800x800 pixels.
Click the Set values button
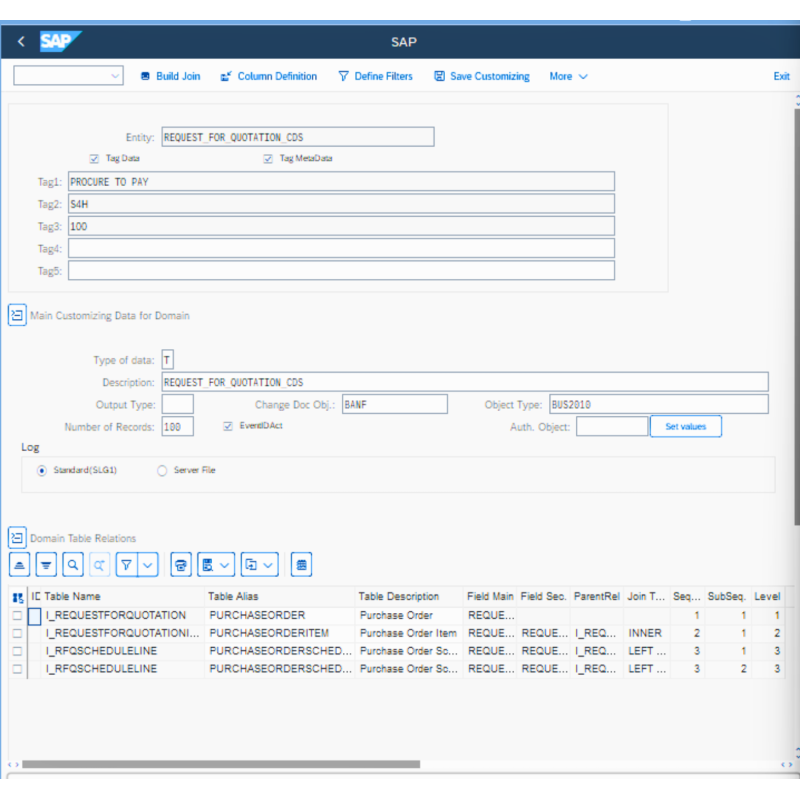pyautogui.click(x=685, y=426)
